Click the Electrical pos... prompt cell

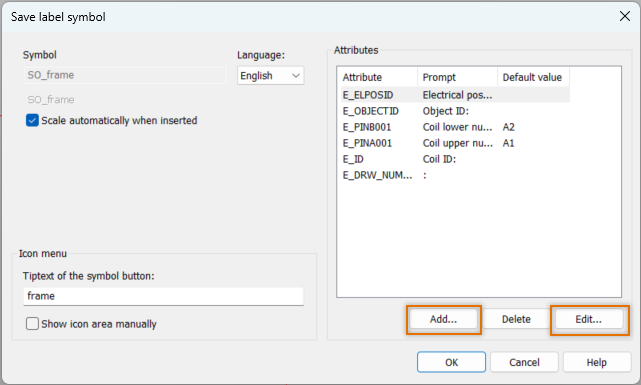(x=457, y=95)
